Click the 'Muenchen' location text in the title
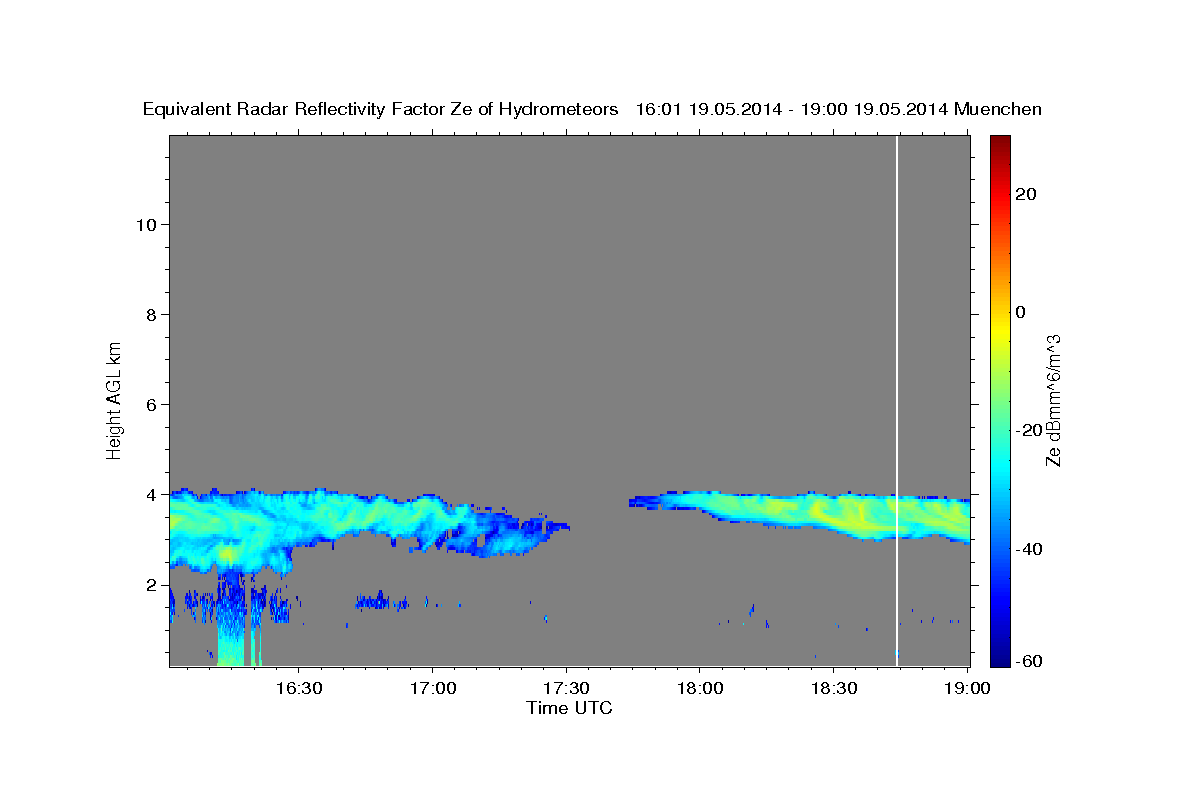Image resolution: width=1200 pixels, height=800 pixels. click(998, 110)
